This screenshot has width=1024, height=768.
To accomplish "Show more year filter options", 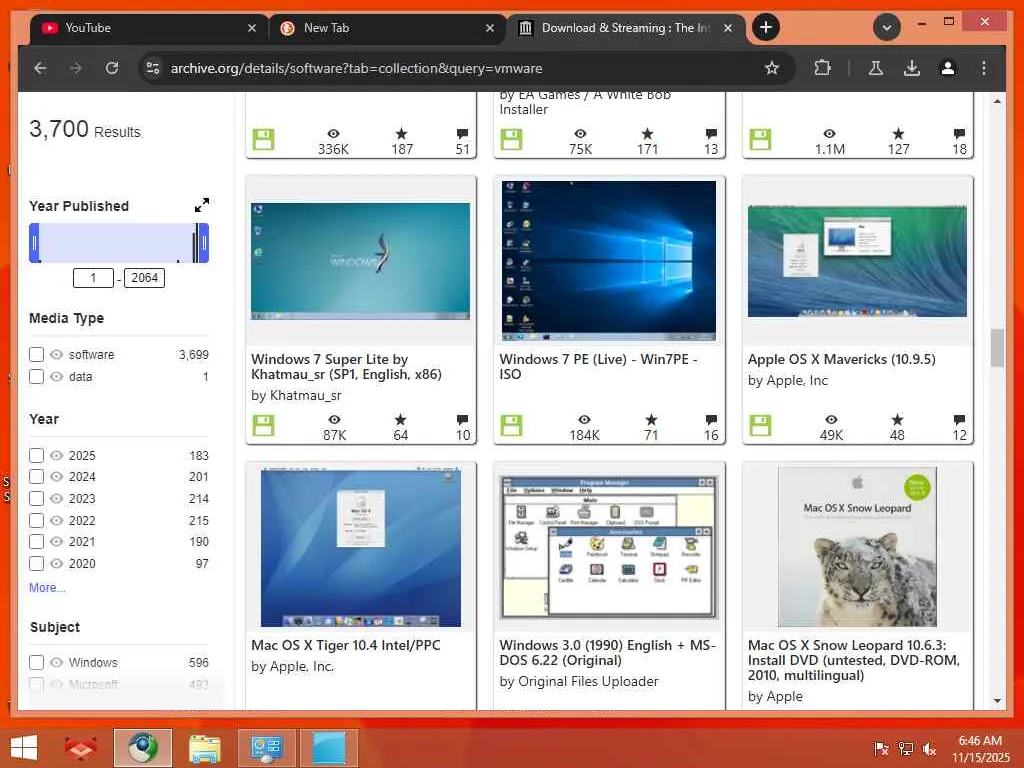I will click(x=47, y=588).
